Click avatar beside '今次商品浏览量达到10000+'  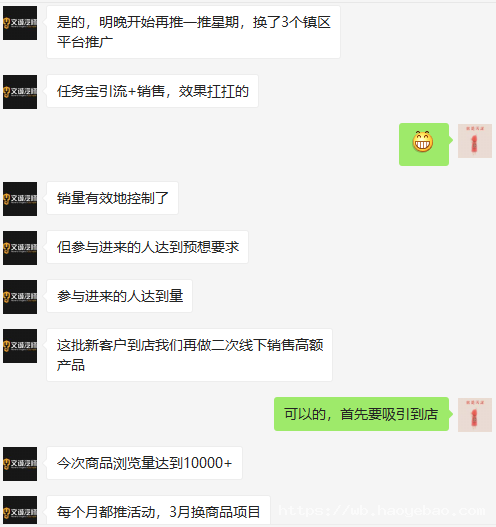[20, 464]
